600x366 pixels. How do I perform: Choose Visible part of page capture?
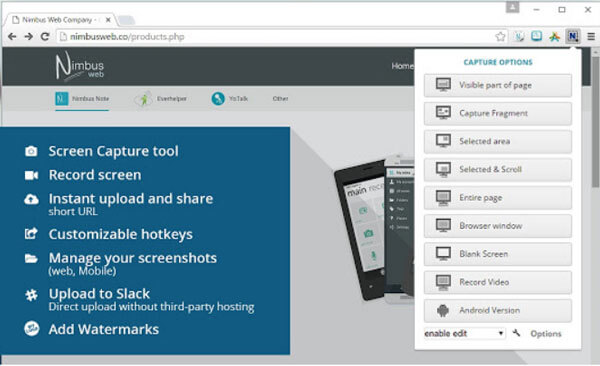tap(497, 85)
